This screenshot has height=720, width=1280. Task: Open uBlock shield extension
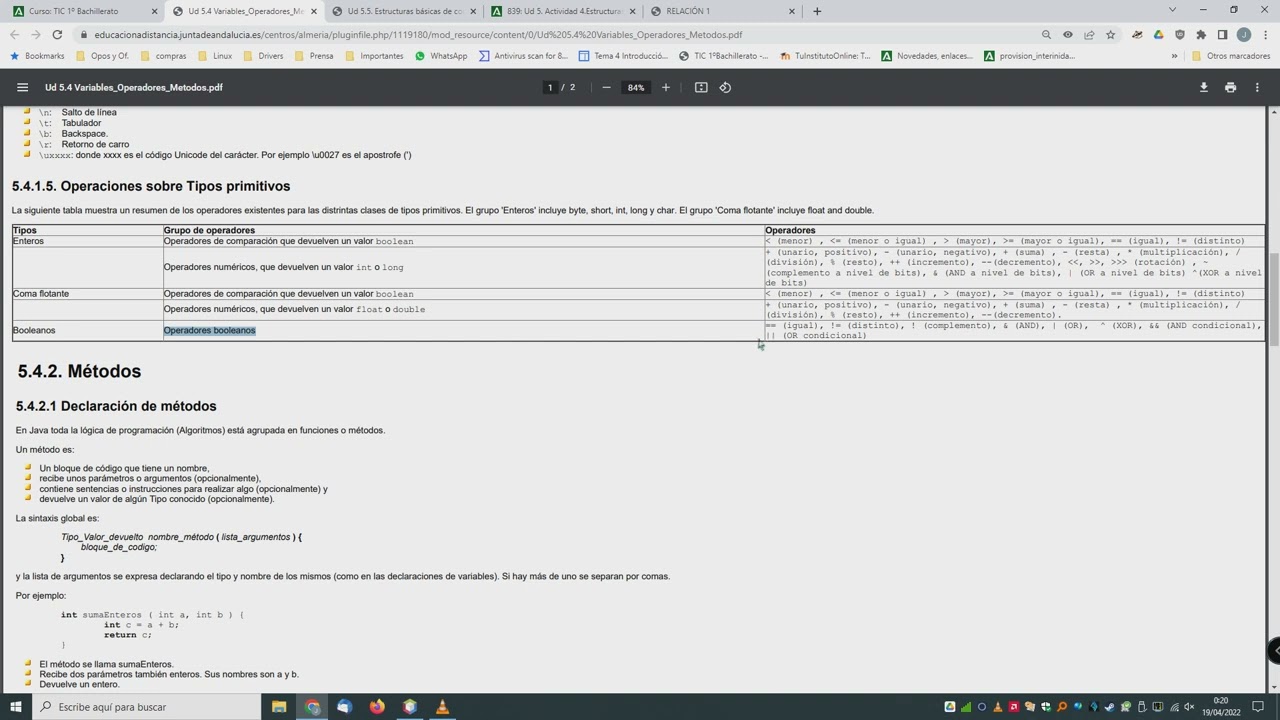pos(1180,34)
